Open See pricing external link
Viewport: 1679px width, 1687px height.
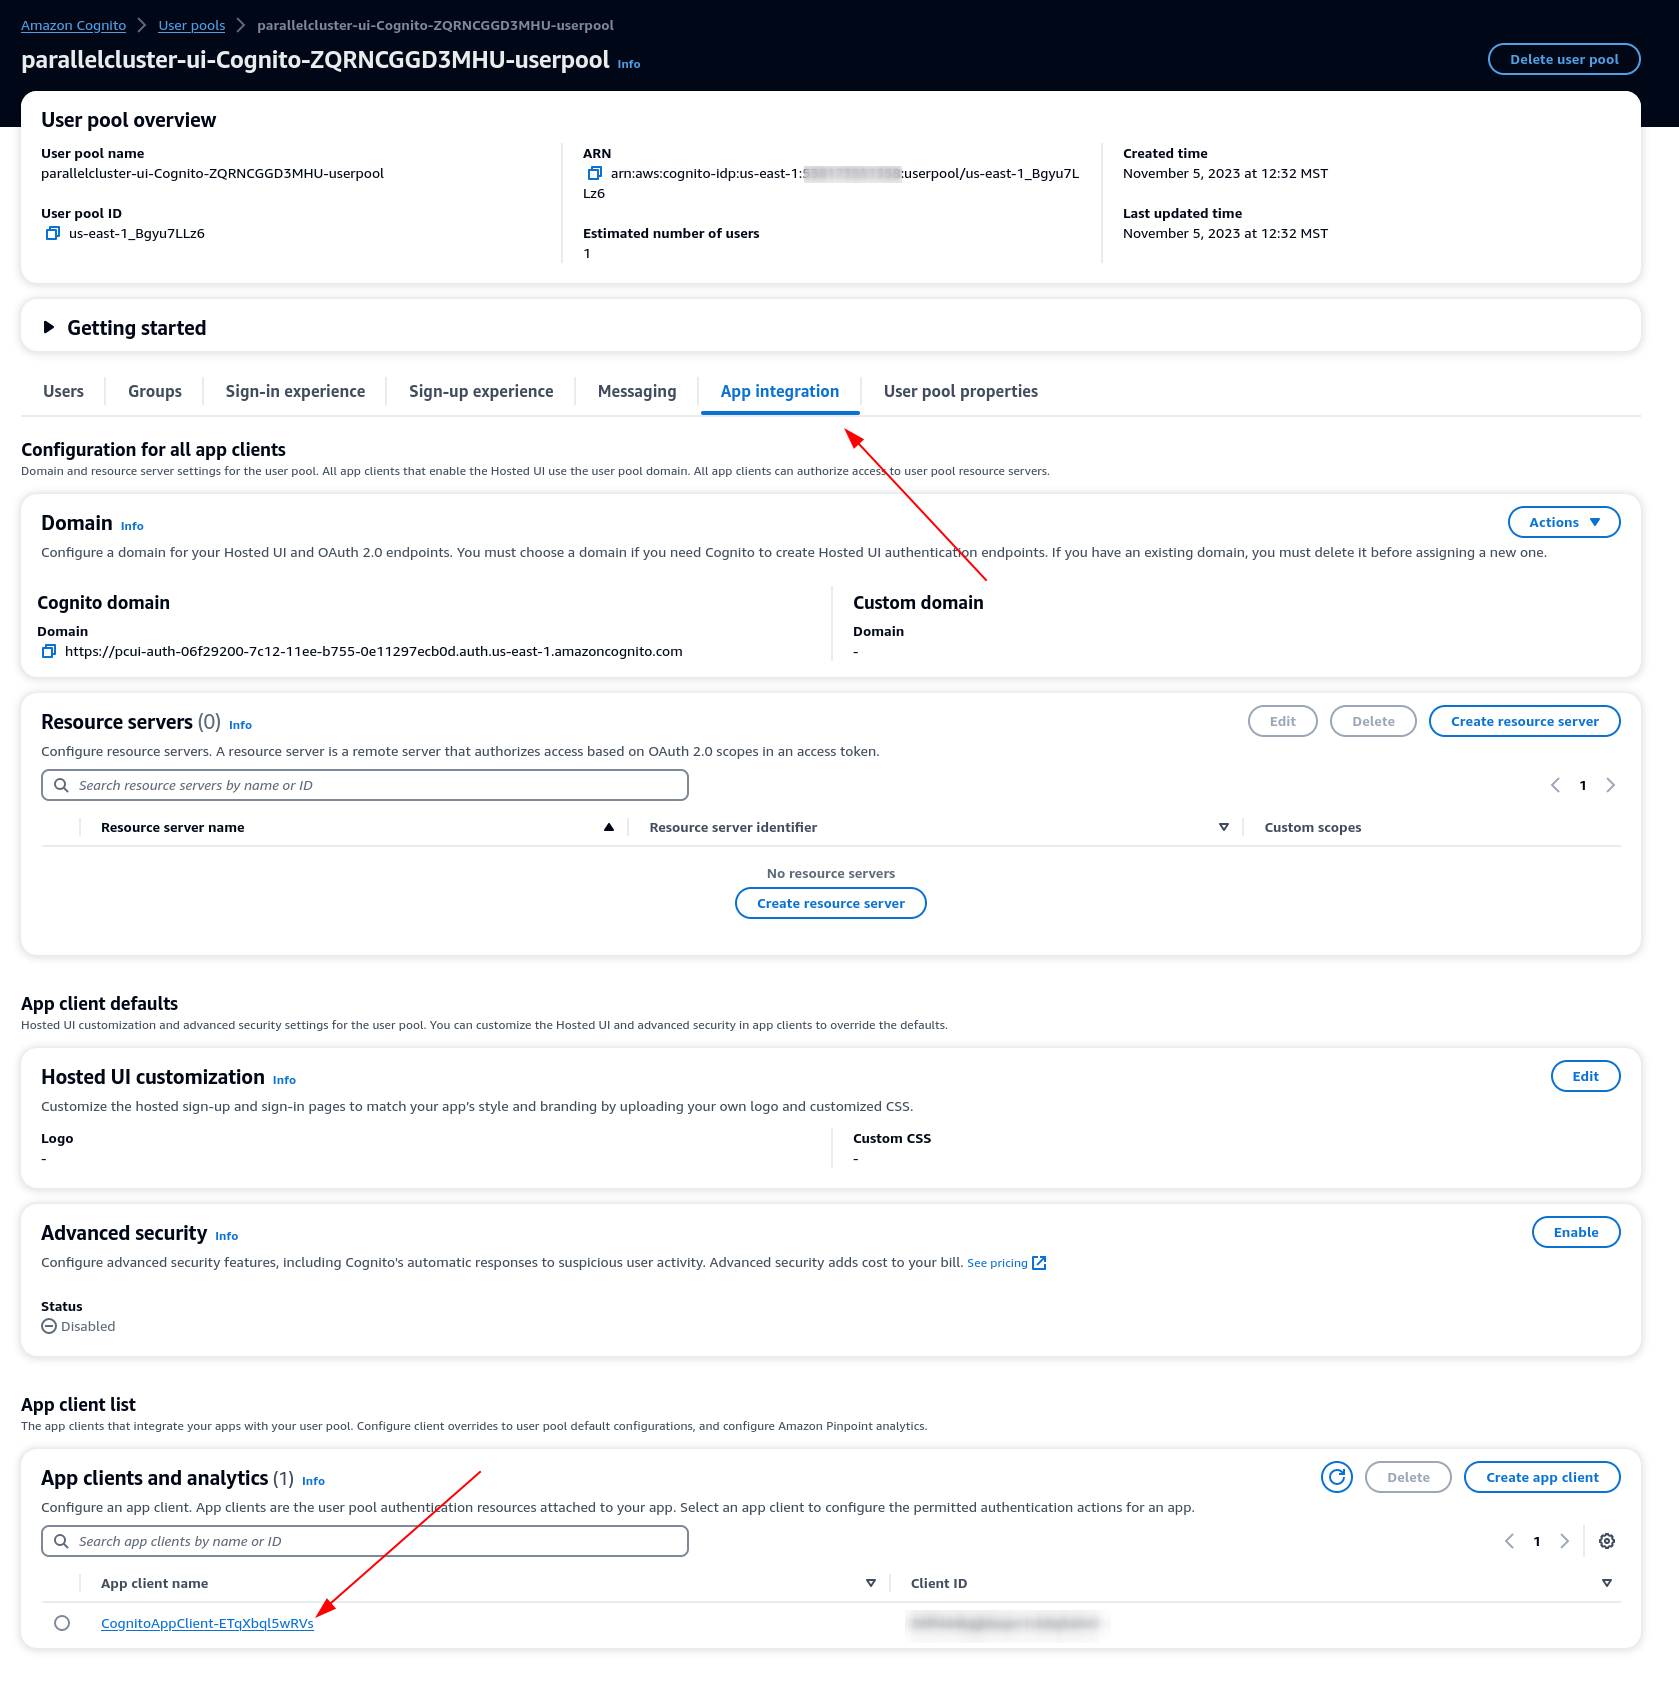[1005, 1263]
